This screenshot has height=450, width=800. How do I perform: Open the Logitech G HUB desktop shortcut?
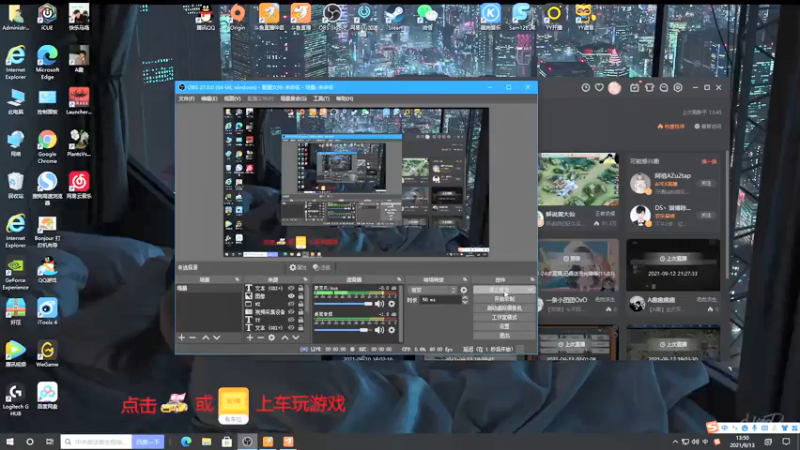[15, 399]
